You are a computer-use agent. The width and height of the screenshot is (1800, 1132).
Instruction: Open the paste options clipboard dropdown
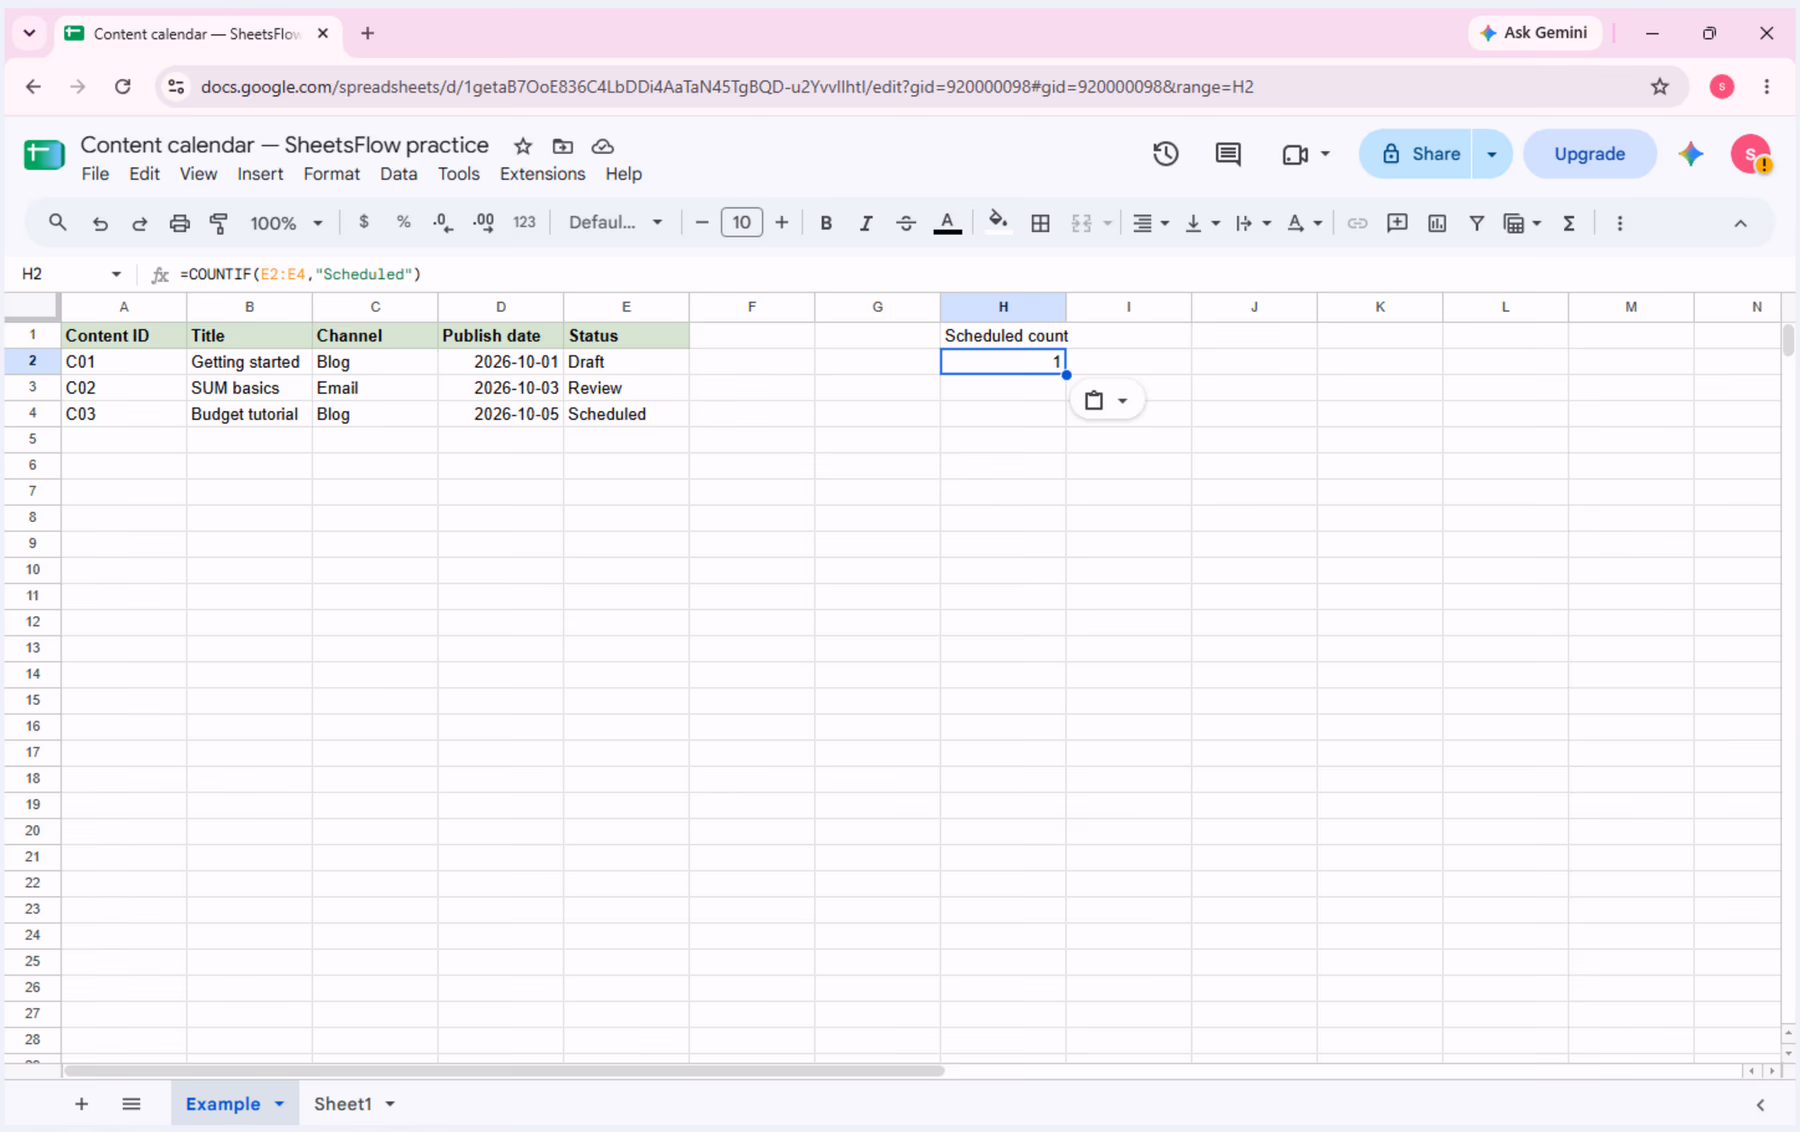1106,400
